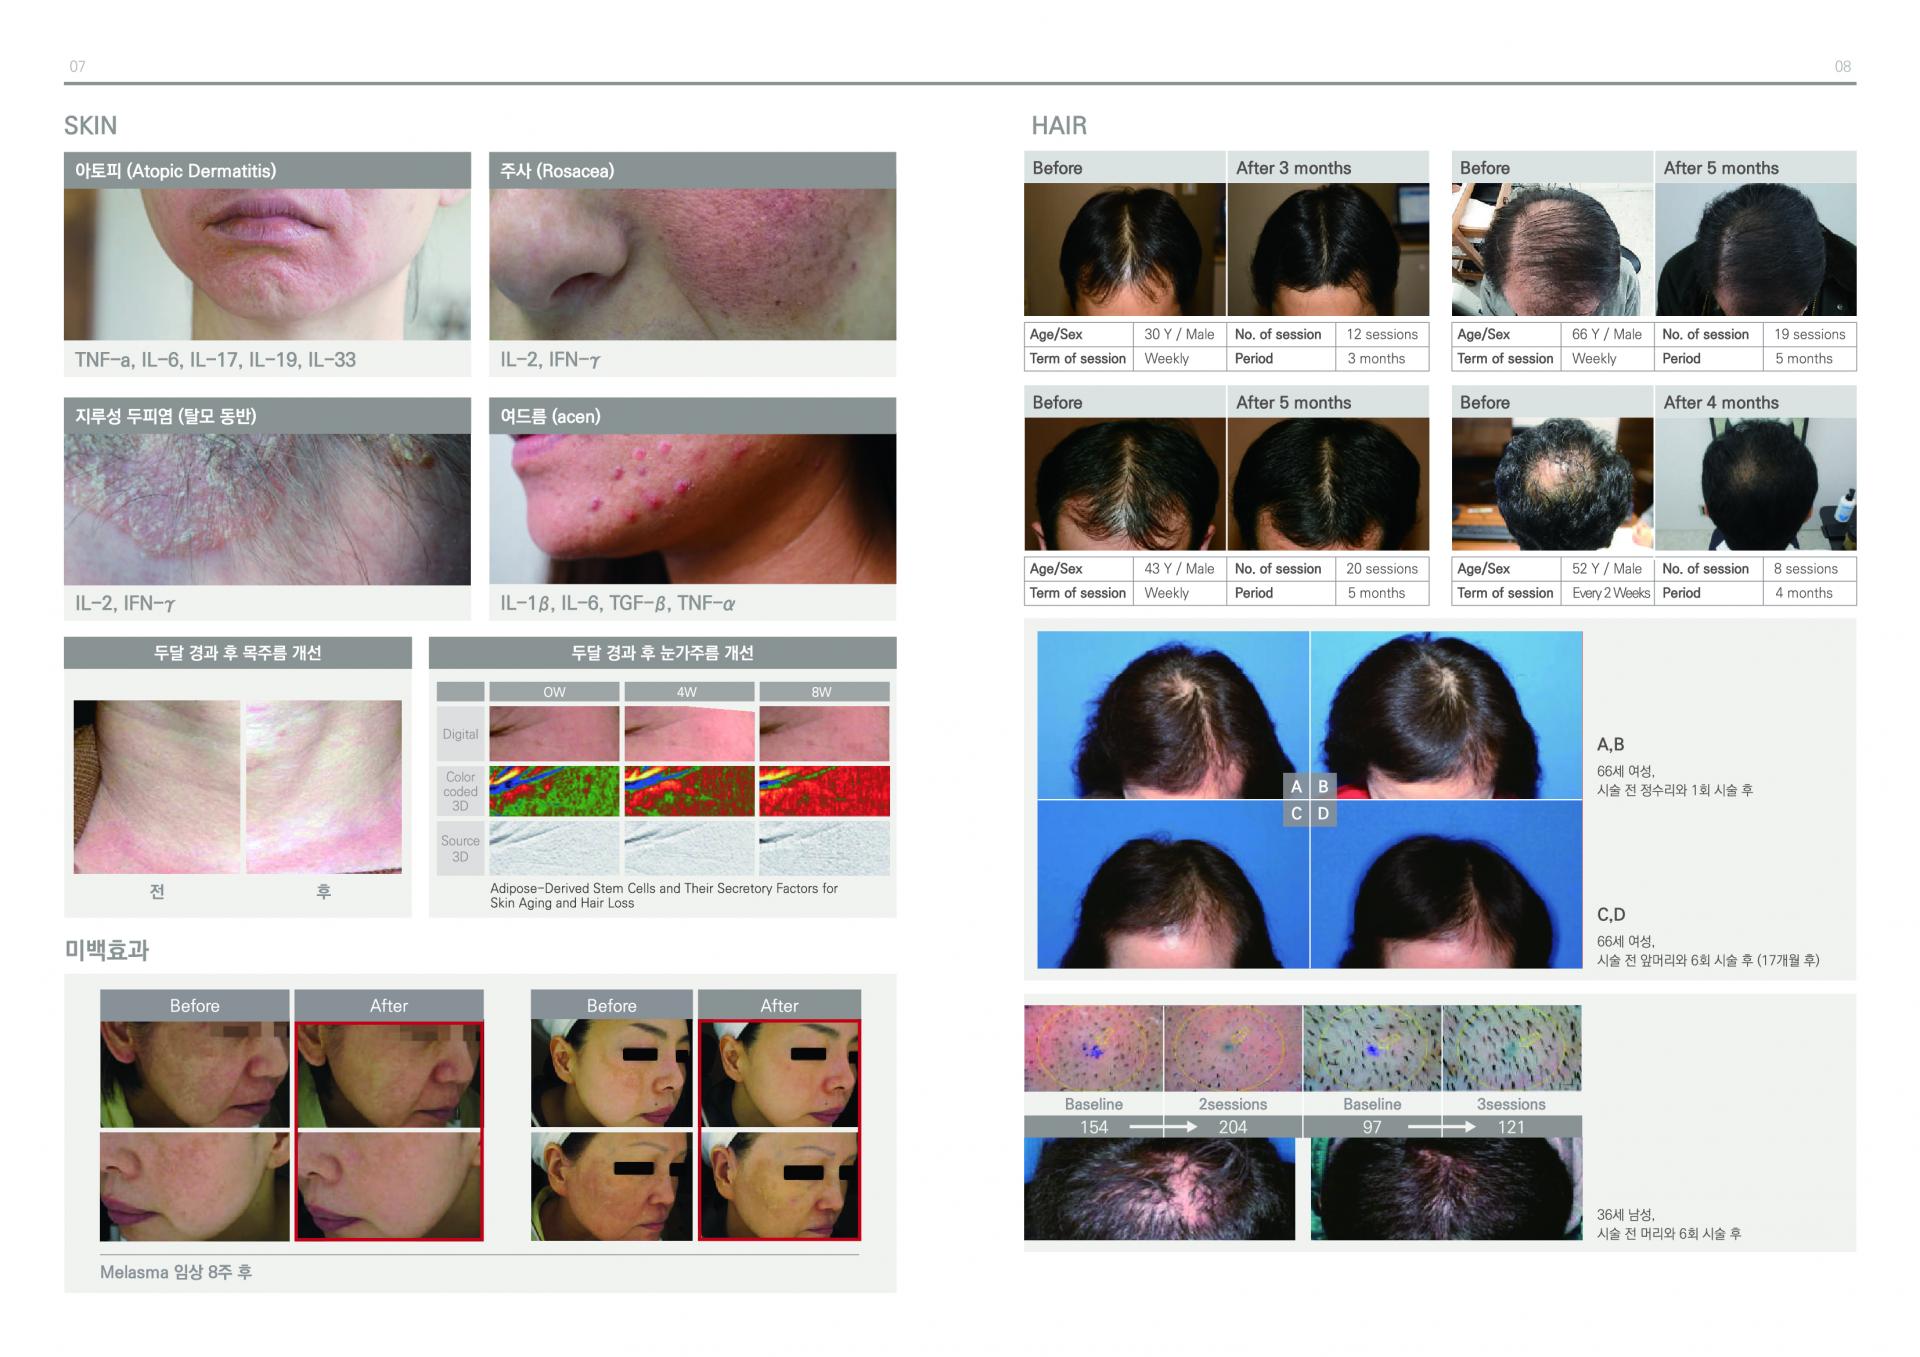This screenshot has width=1920, height=1357.
Task: Click the HAIR section heading
Action: tap(1058, 126)
